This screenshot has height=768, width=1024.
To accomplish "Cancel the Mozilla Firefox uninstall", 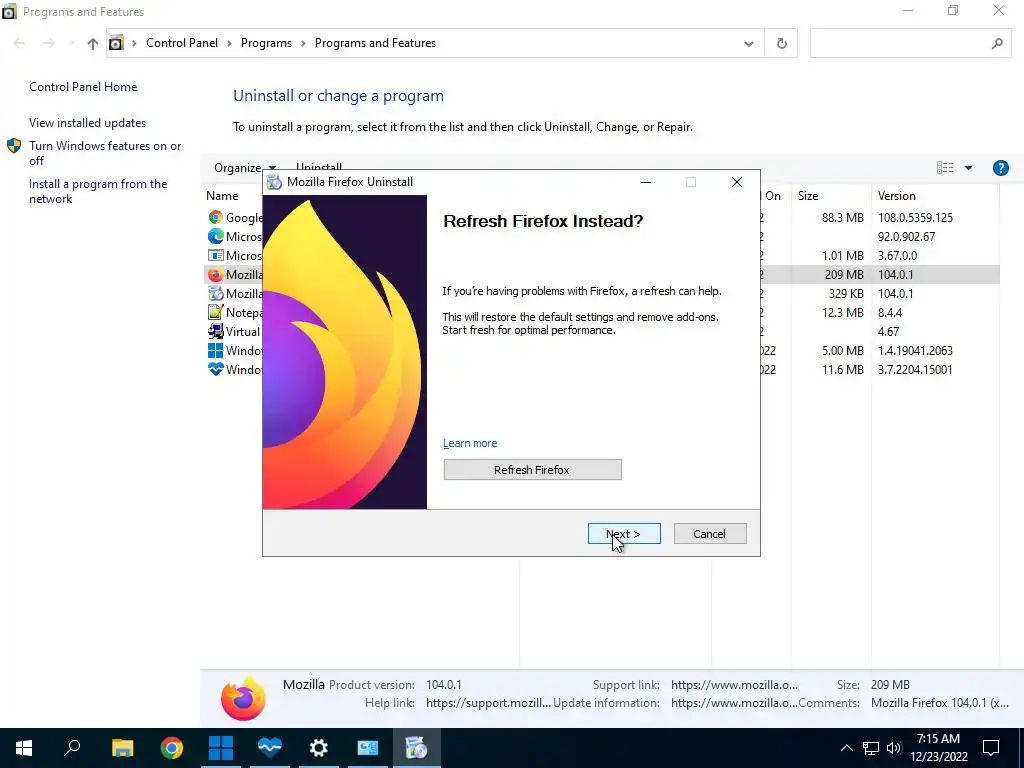I will coord(709,534).
